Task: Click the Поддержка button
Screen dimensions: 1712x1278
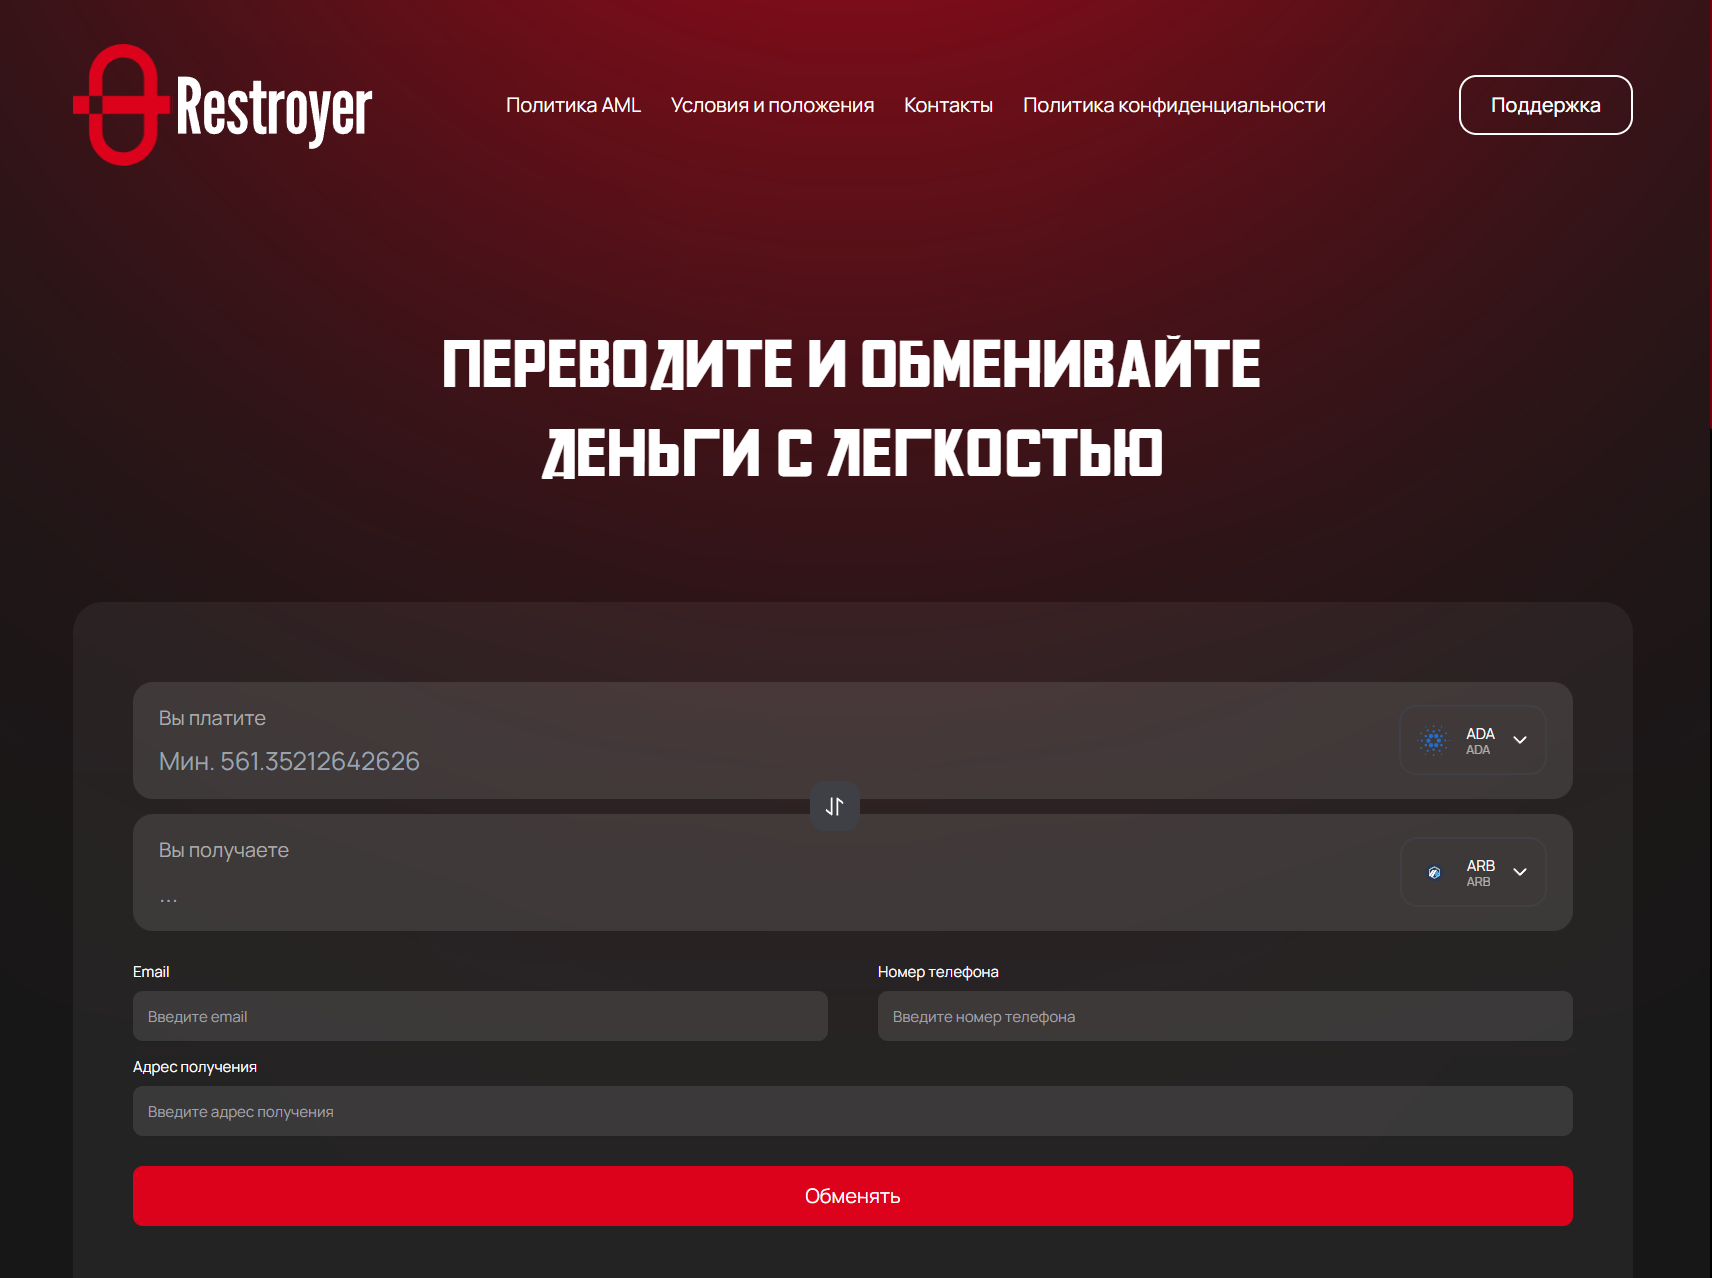Action: click(x=1545, y=104)
